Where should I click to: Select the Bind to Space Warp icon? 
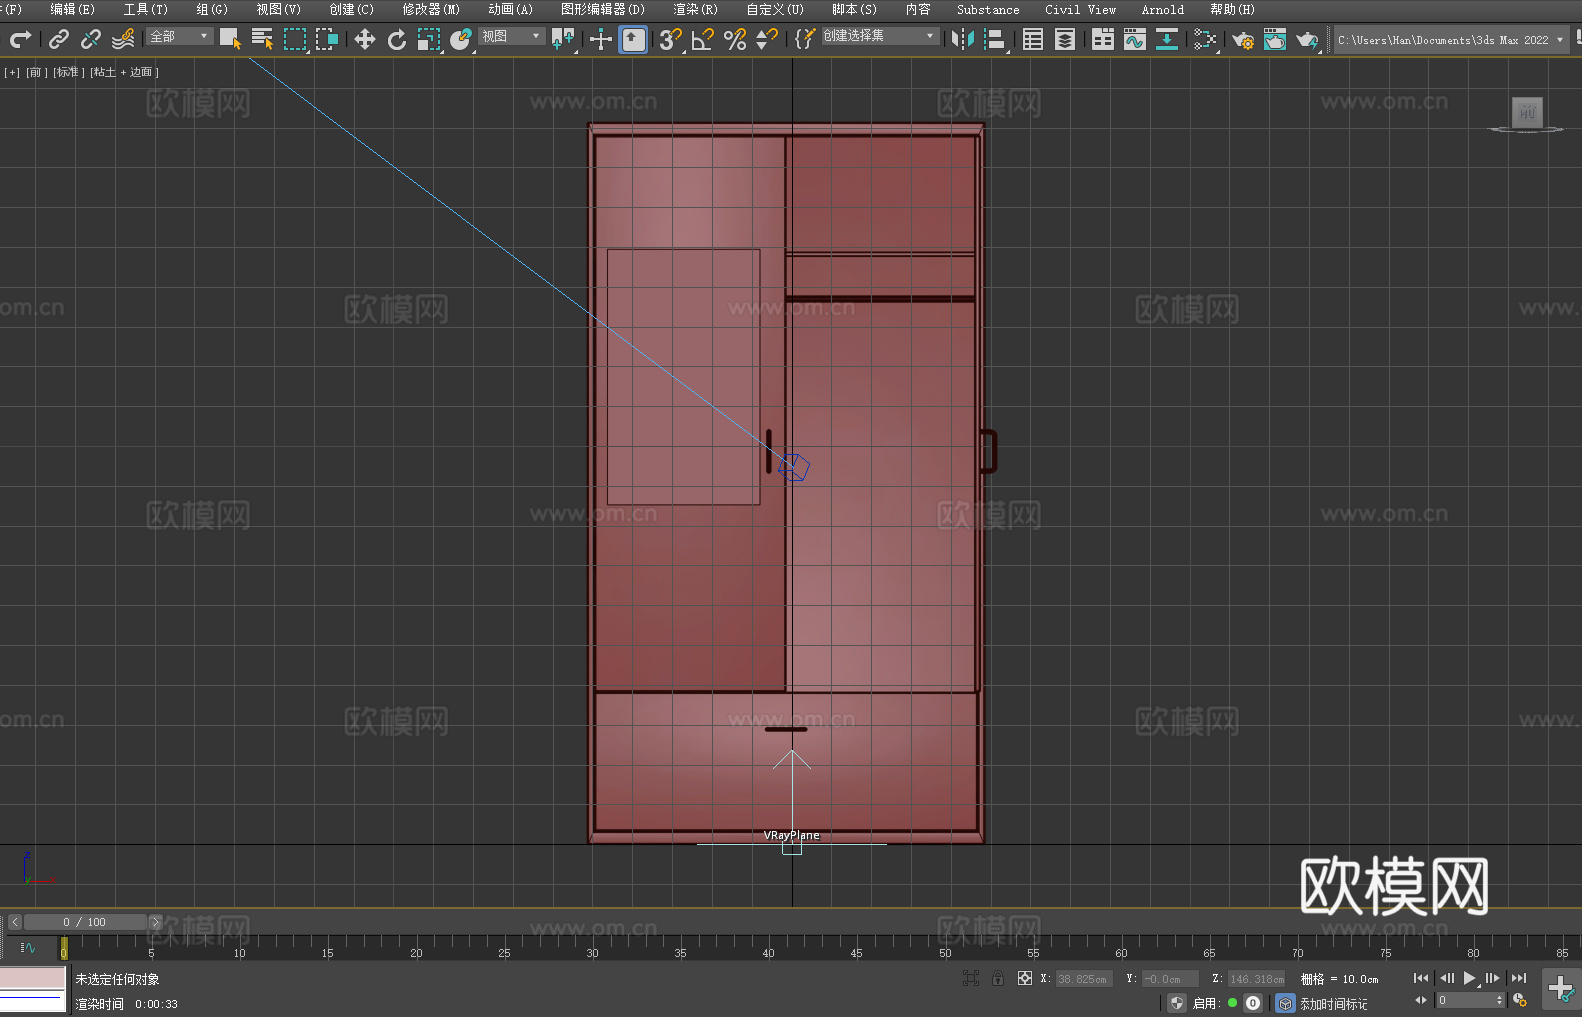(123, 39)
